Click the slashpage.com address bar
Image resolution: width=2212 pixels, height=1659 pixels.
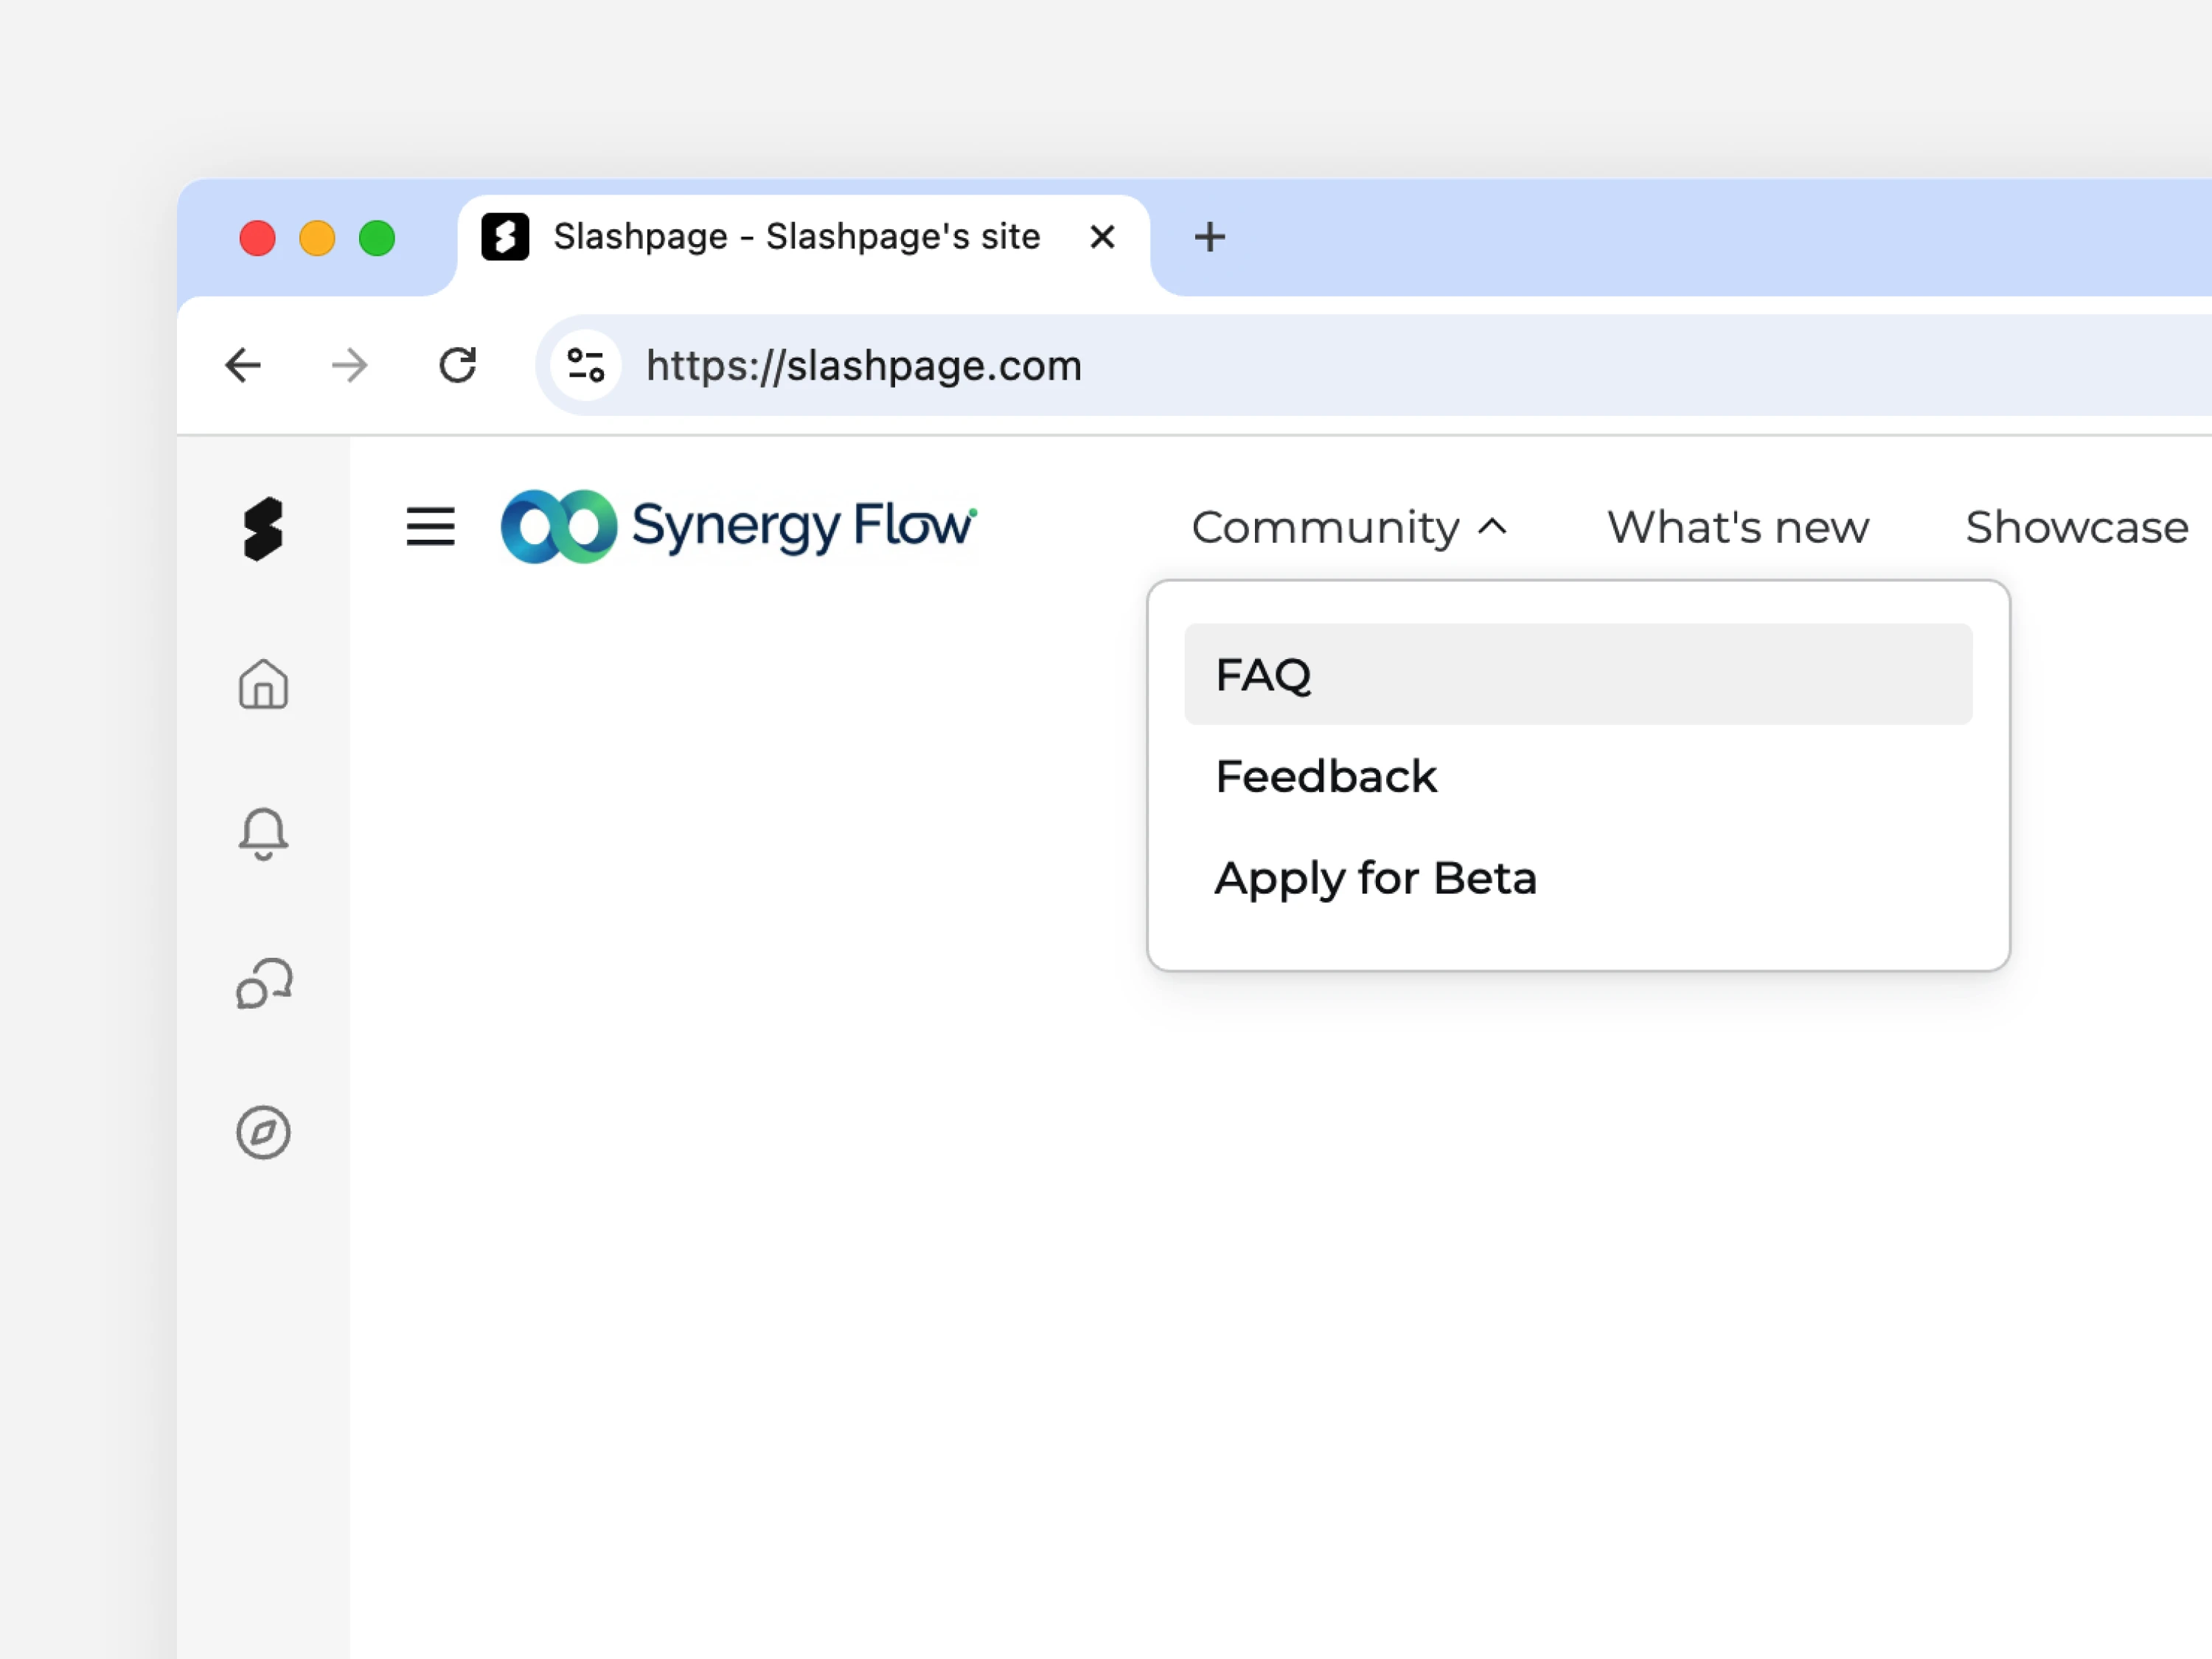click(x=1300, y=365)
